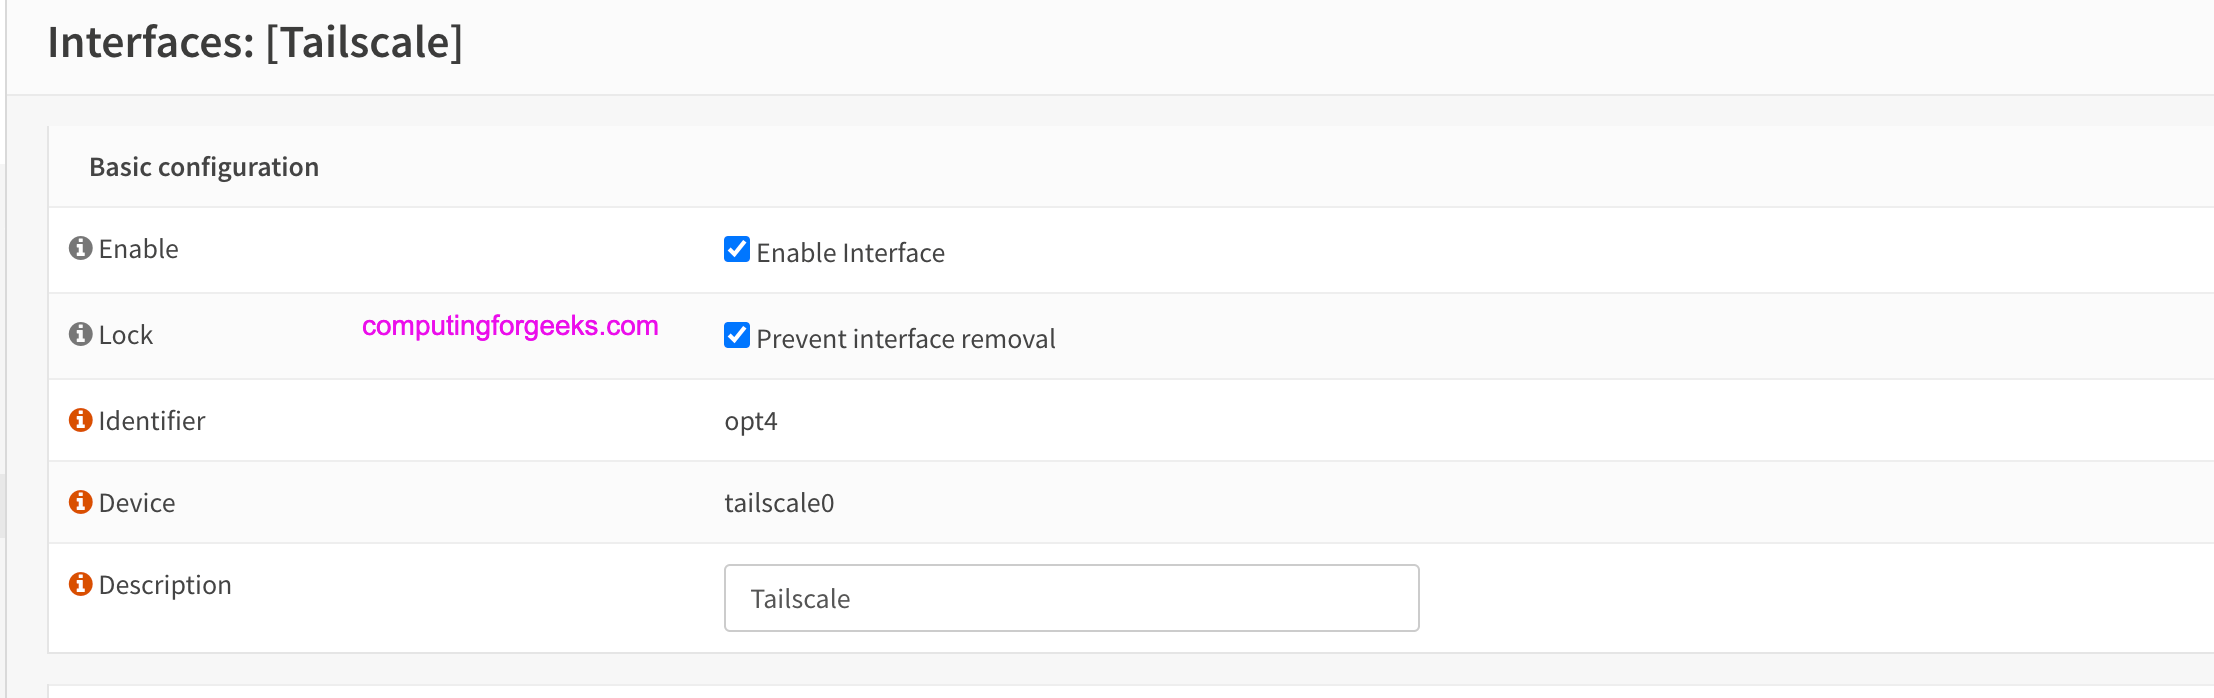Viewport: 2214px width, 698px height.
Task: Click the Device row label
Action: pos(137,503)
